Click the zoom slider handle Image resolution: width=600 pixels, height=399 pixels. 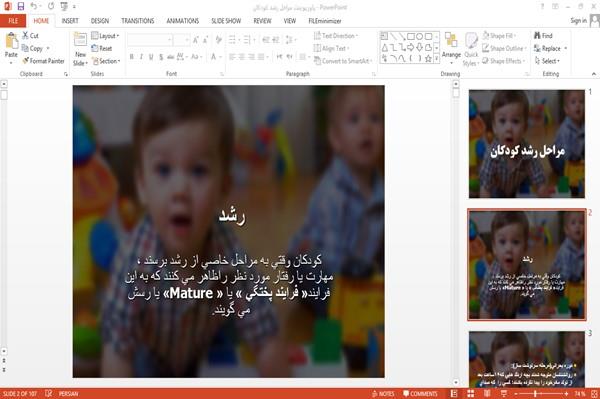(x=535, y=394)
